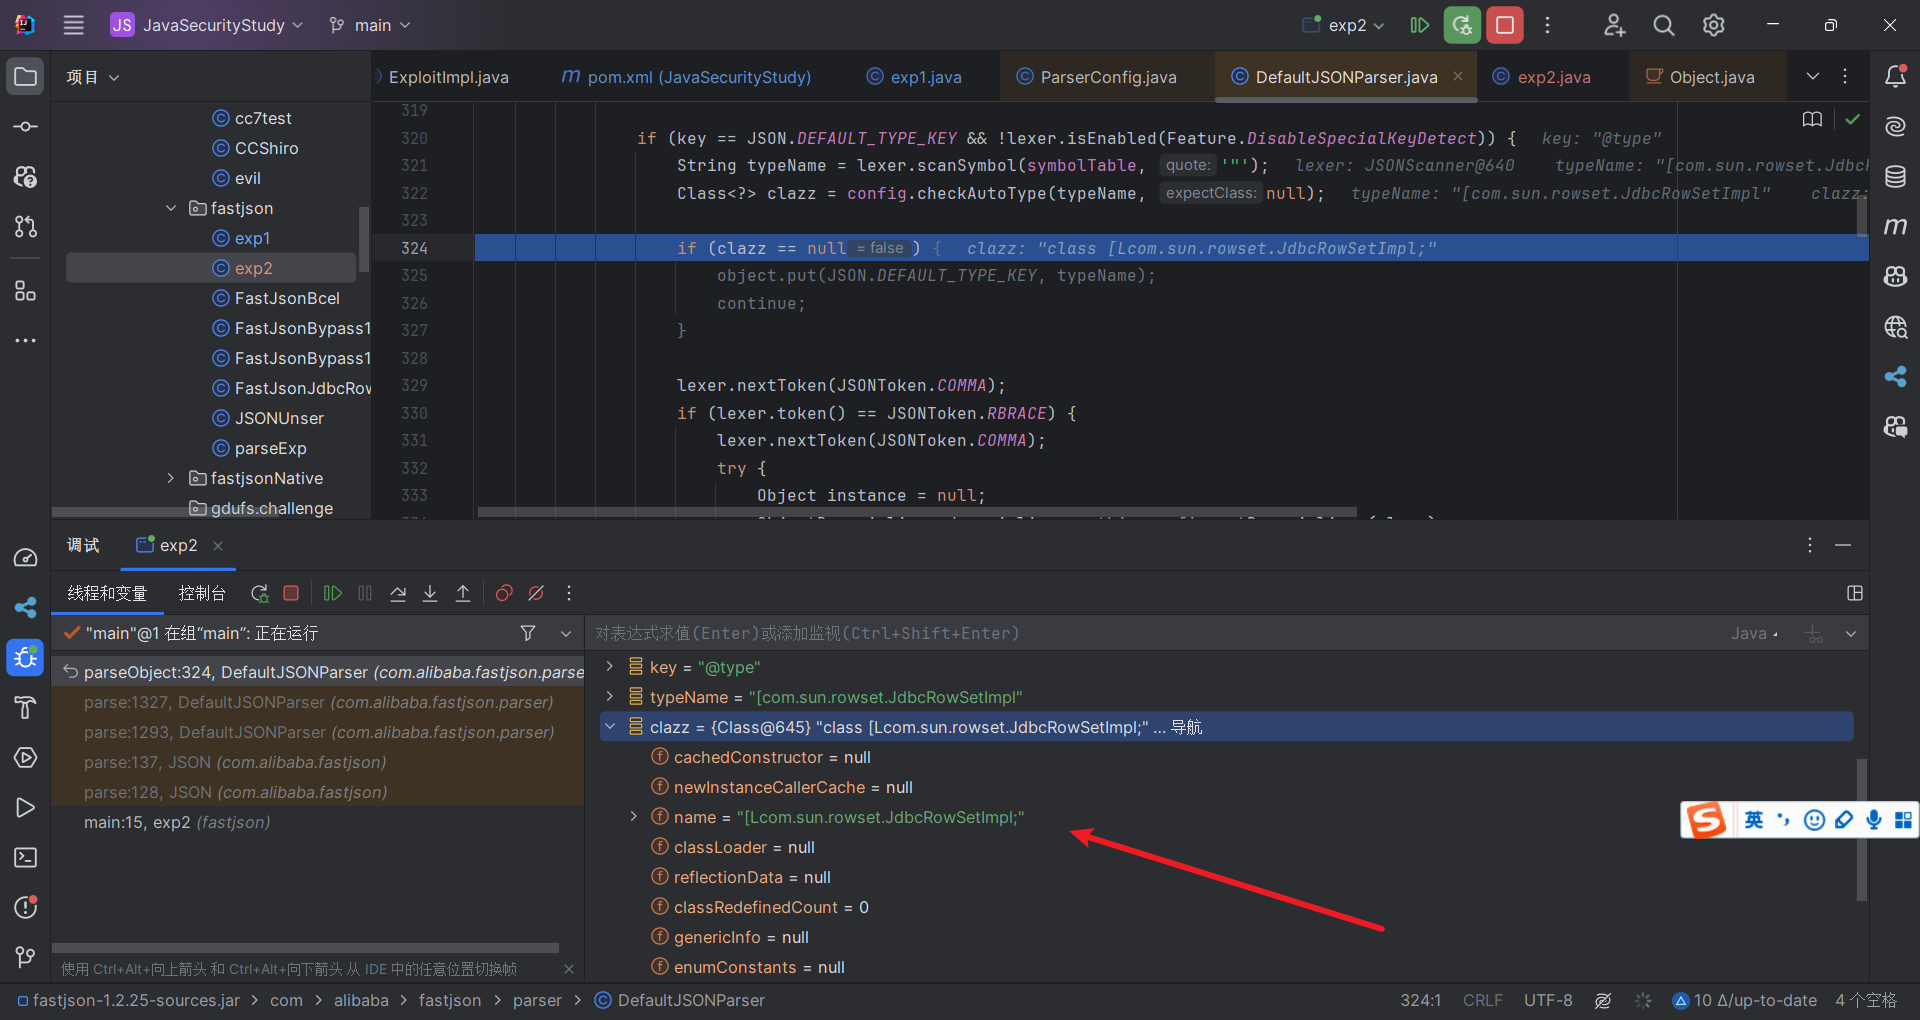
Task: Expand the fastjsonNative folder
Action: click(x=171, y=478)
